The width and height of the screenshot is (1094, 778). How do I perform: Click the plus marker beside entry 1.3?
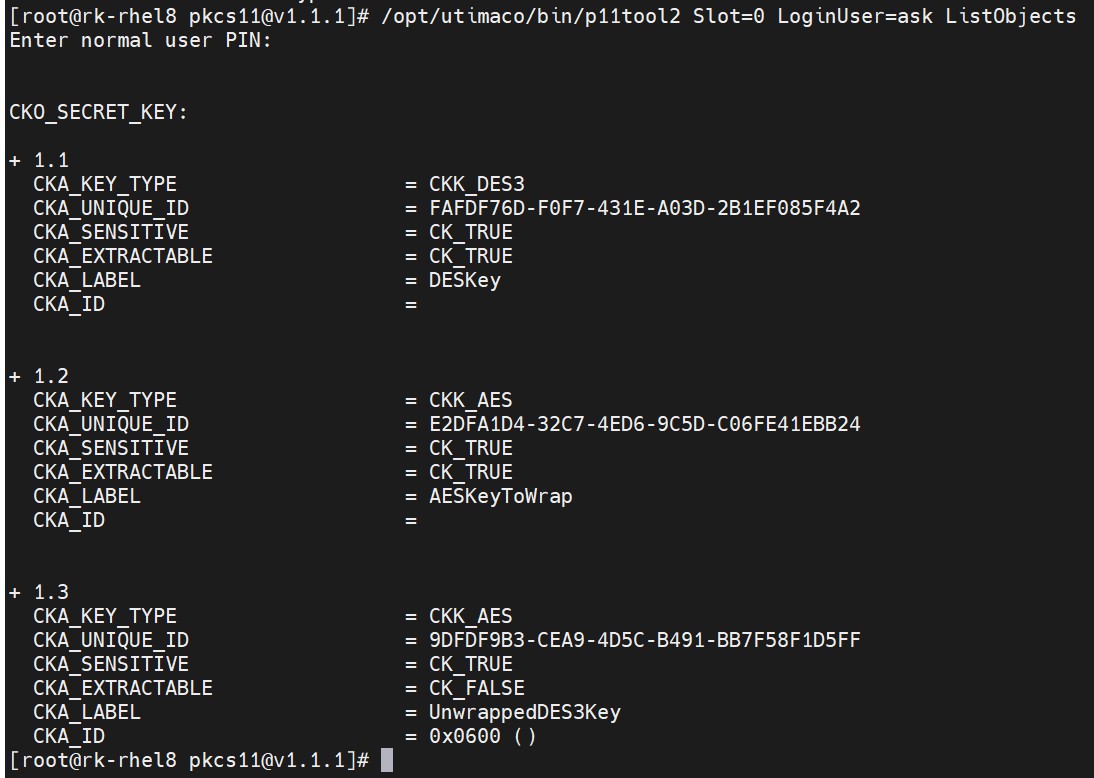click(x=15, y=592)
